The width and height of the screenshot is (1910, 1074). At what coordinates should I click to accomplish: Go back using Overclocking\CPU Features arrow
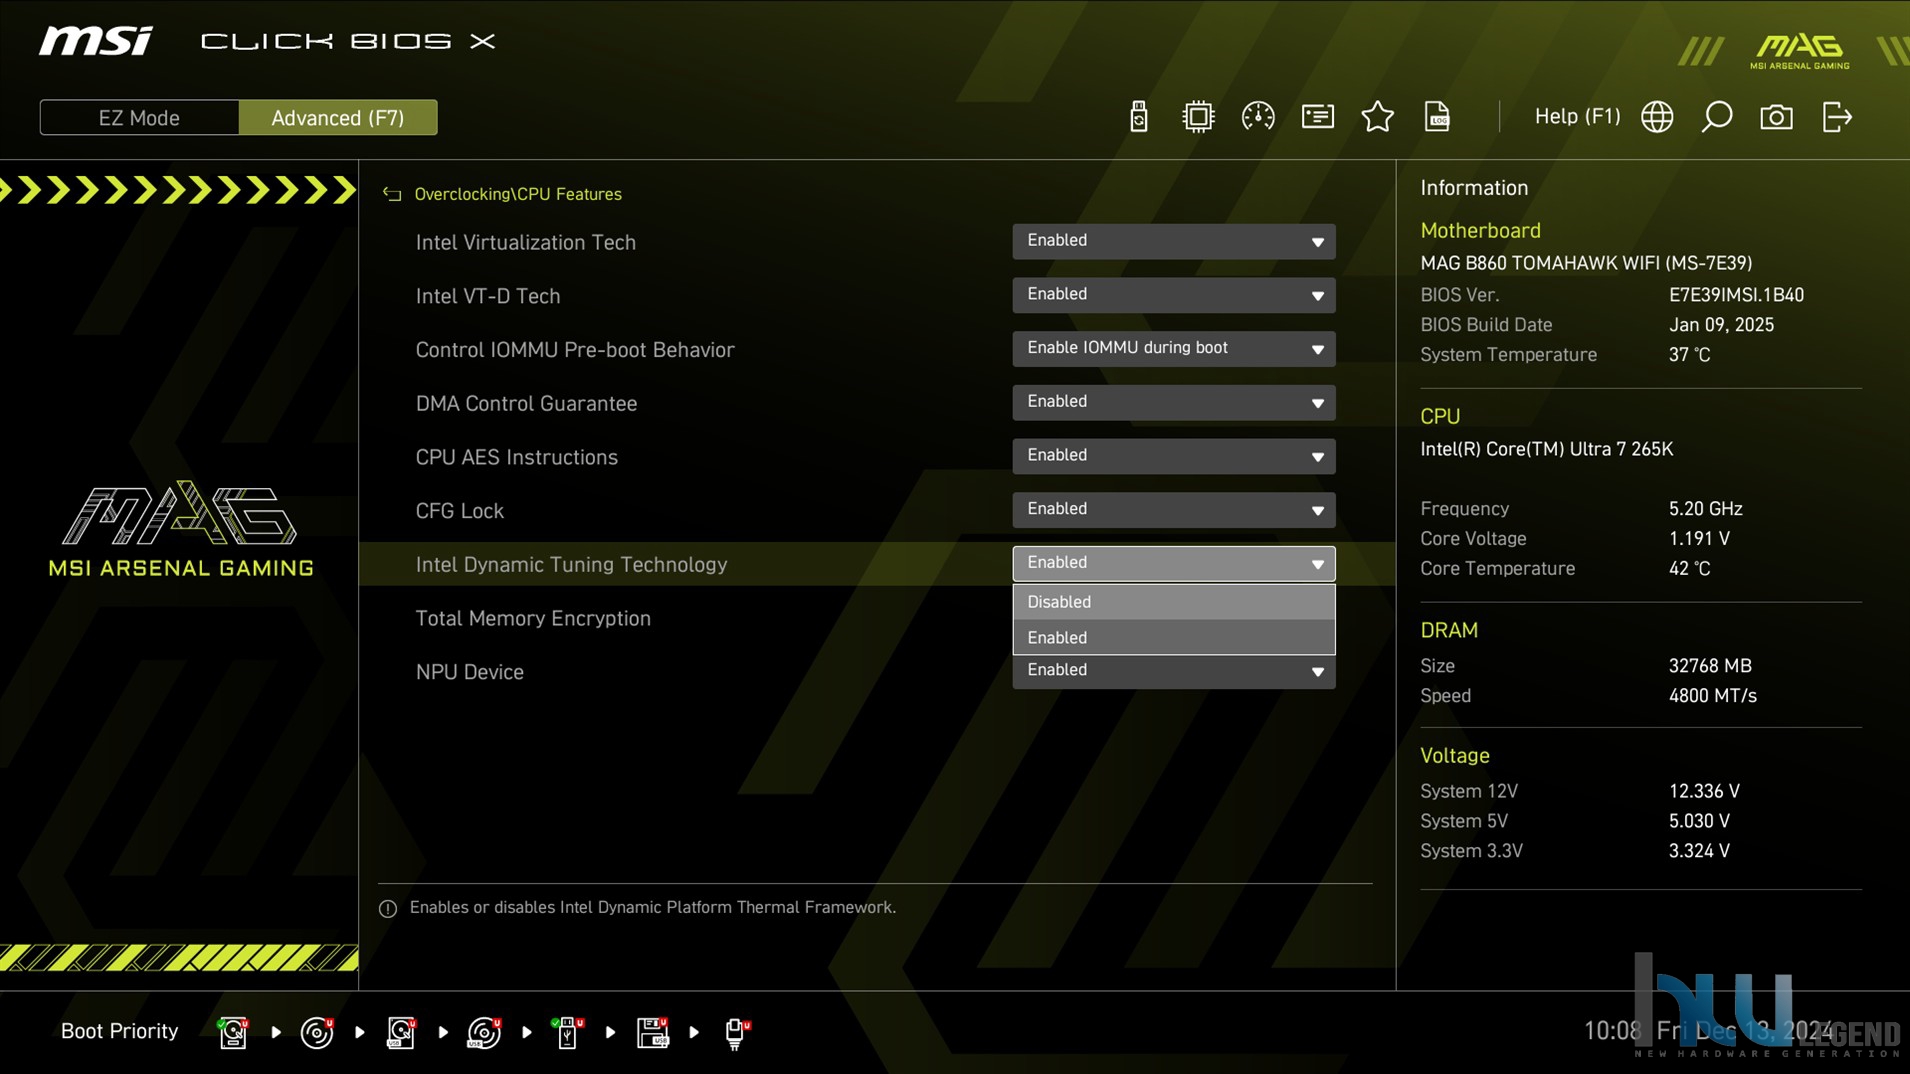(x=391, y=194)
